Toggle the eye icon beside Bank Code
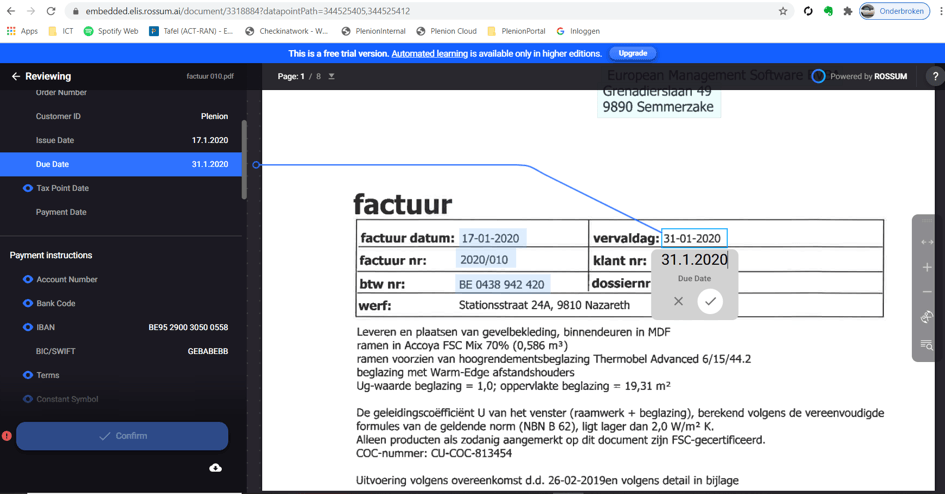Screen dimensions: 945x494 pyautogui.click(x=28, y=303)
